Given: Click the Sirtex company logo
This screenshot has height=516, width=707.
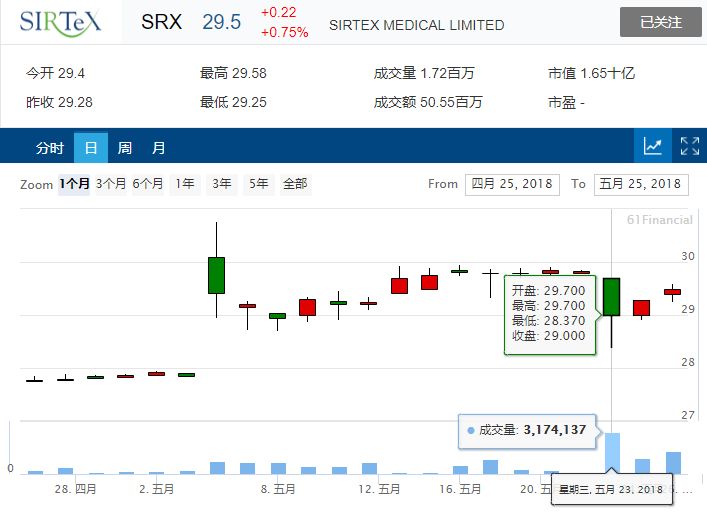Looking at the screenshot, I should [x=60, y=22].
